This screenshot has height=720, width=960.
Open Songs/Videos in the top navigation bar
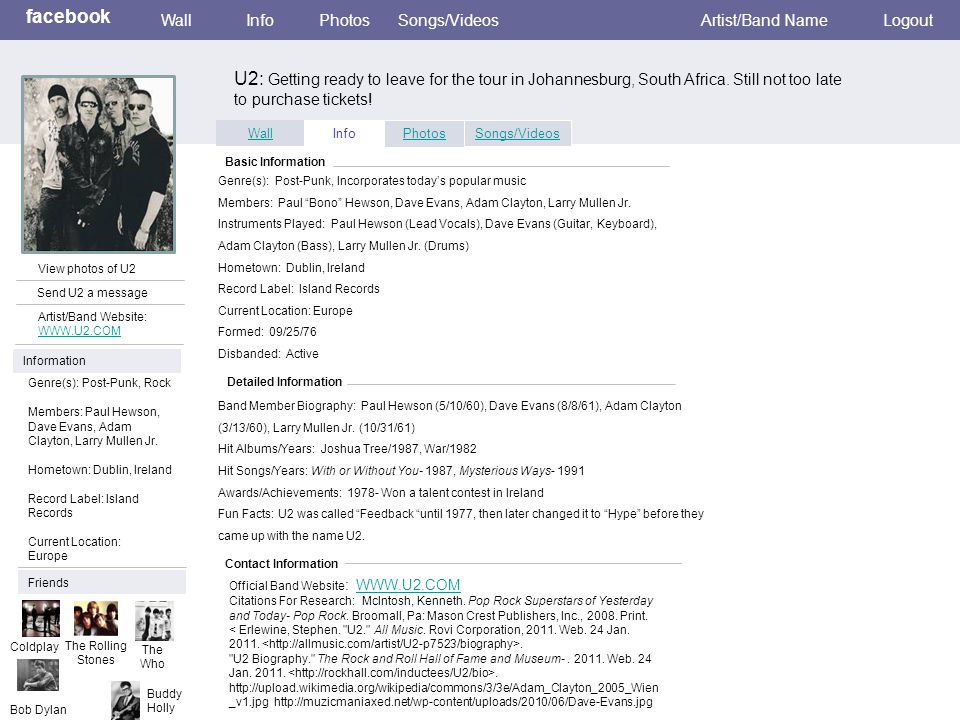click(x=448, y=20)
